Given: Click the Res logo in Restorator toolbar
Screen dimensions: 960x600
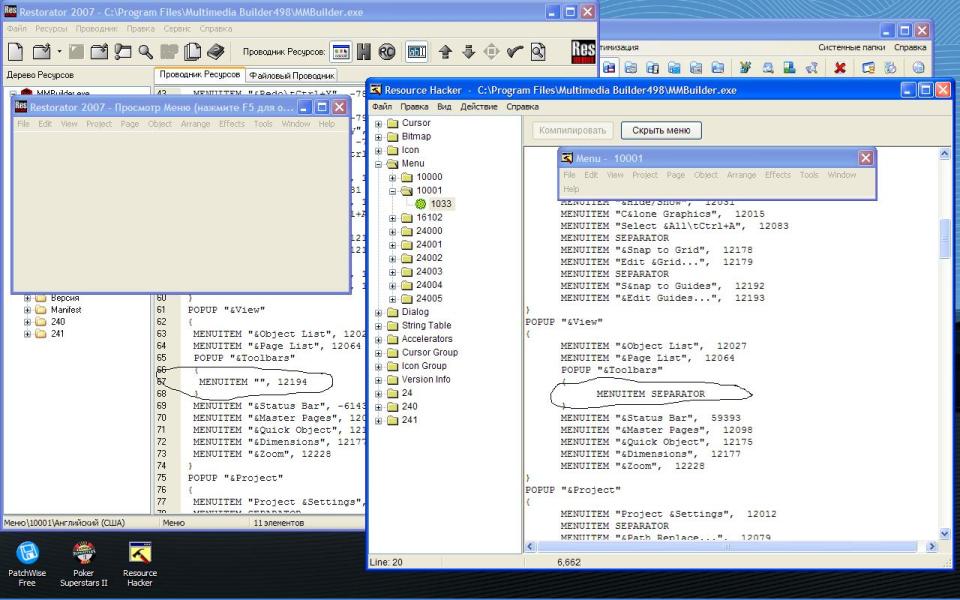Looking at the screenshot, I should (583, 52).
